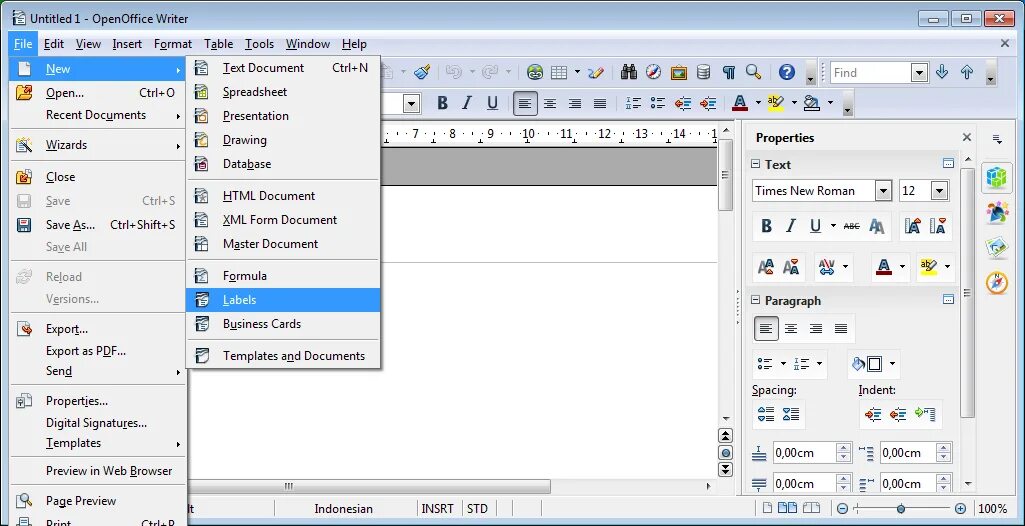Open paragraph background color dropdown in sidebar
Screen dimensions: 1025x526
[892, 364]
